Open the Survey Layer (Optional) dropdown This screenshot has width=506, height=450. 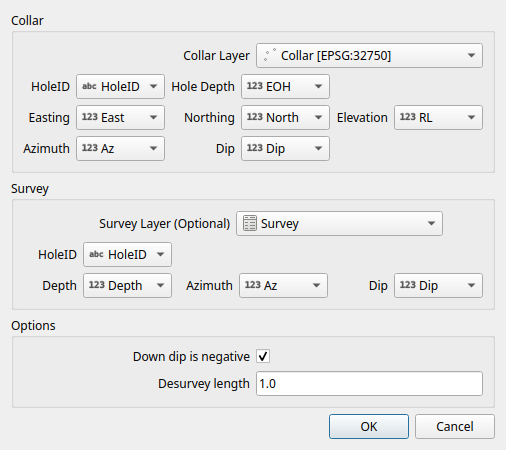click(339, 223)
